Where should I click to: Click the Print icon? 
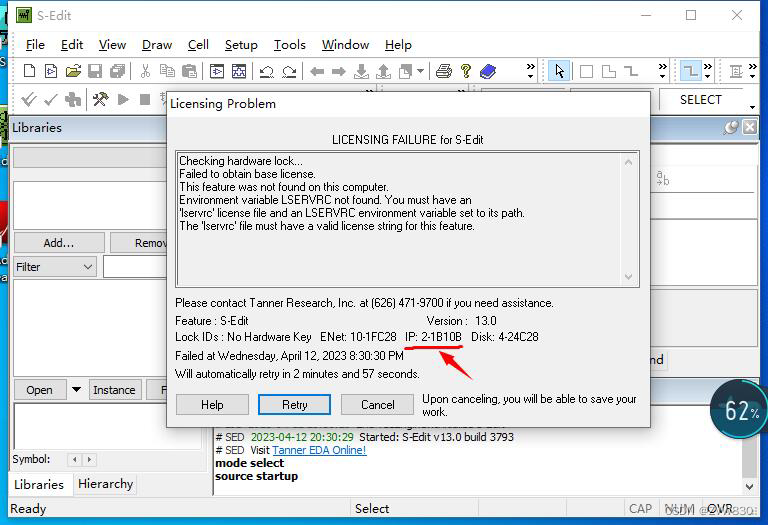tap(444, 72)
